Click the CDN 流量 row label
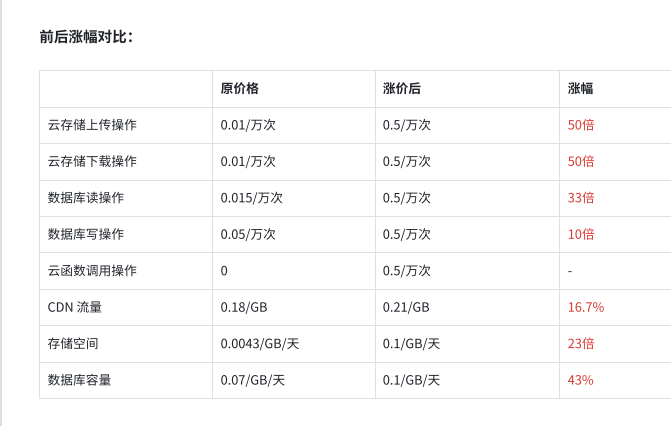Image resolution: width=671 pixels, height=426 pixels. click(x=74, y=307)
